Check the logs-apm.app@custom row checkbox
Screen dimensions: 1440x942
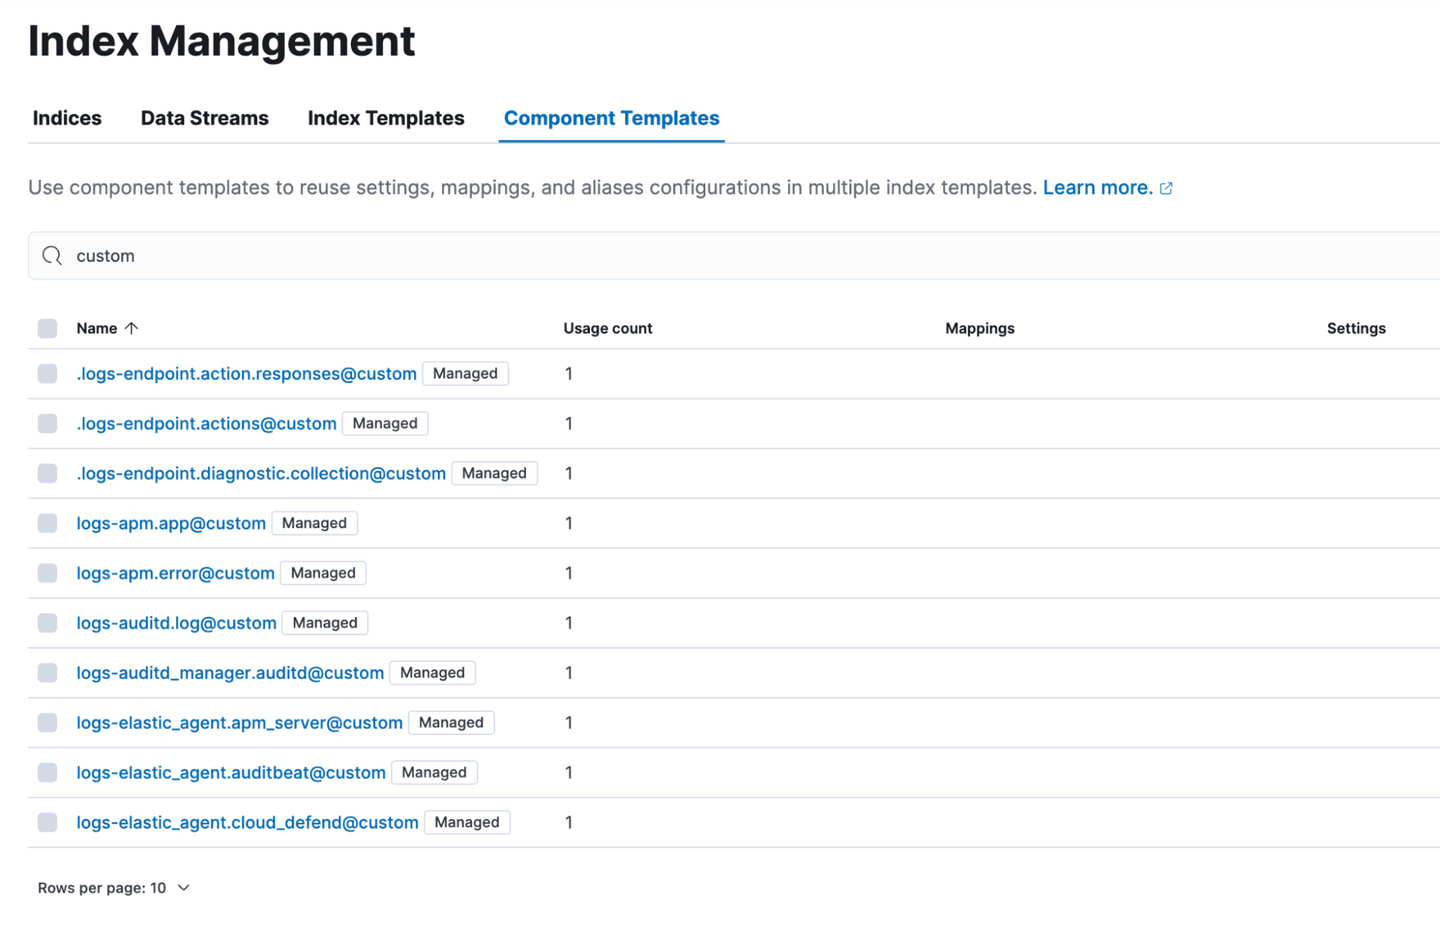(47, 523)
